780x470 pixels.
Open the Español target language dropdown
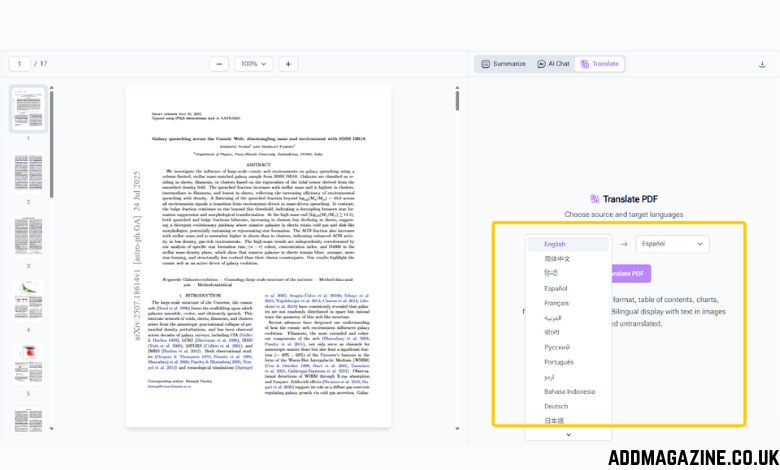[x=672, y=243]
